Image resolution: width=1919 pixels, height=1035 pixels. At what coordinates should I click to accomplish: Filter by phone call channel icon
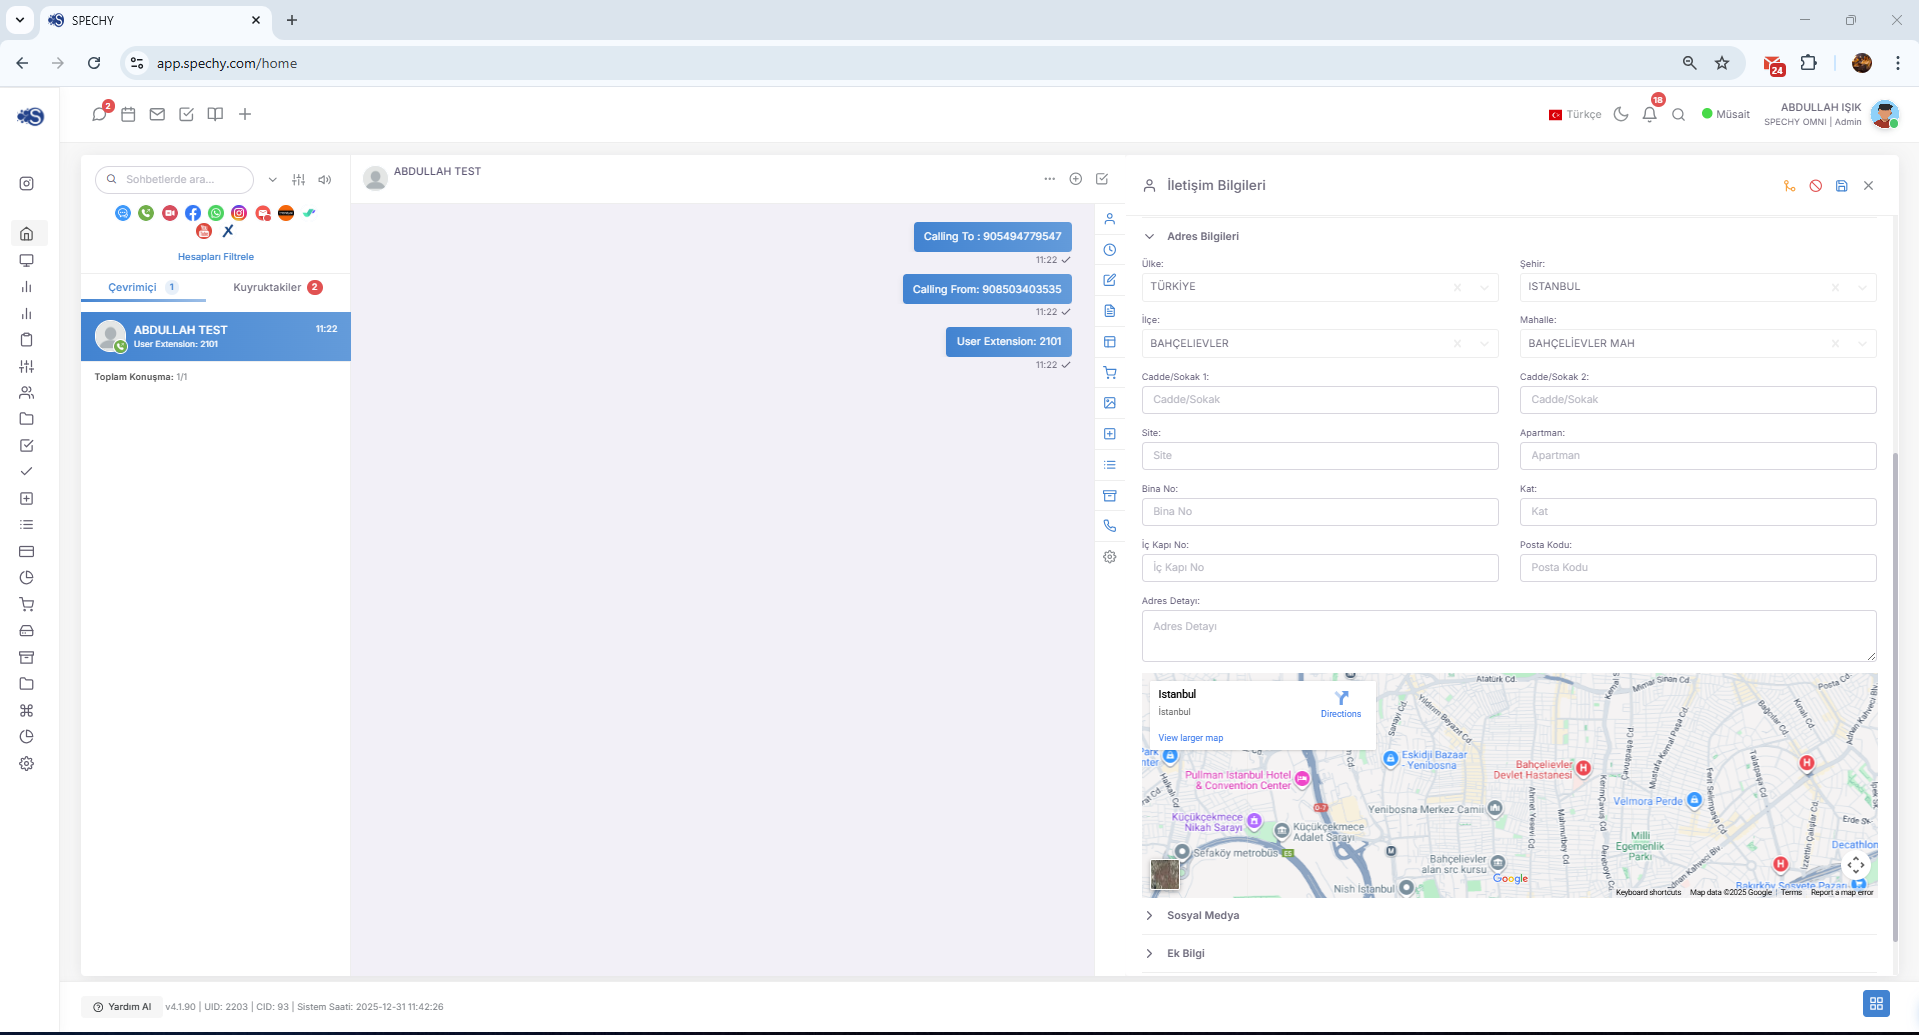[x=146, y=213]
